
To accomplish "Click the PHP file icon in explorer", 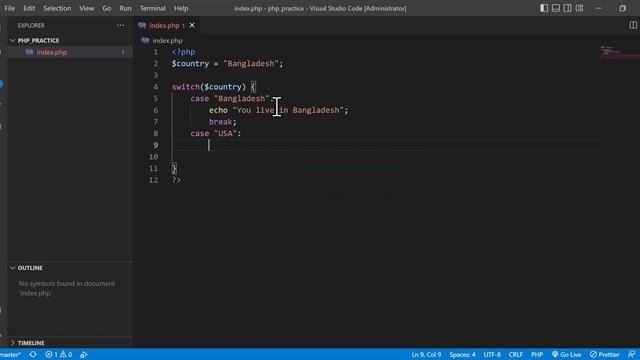I will pyautogui.click(x=29, y=52).
